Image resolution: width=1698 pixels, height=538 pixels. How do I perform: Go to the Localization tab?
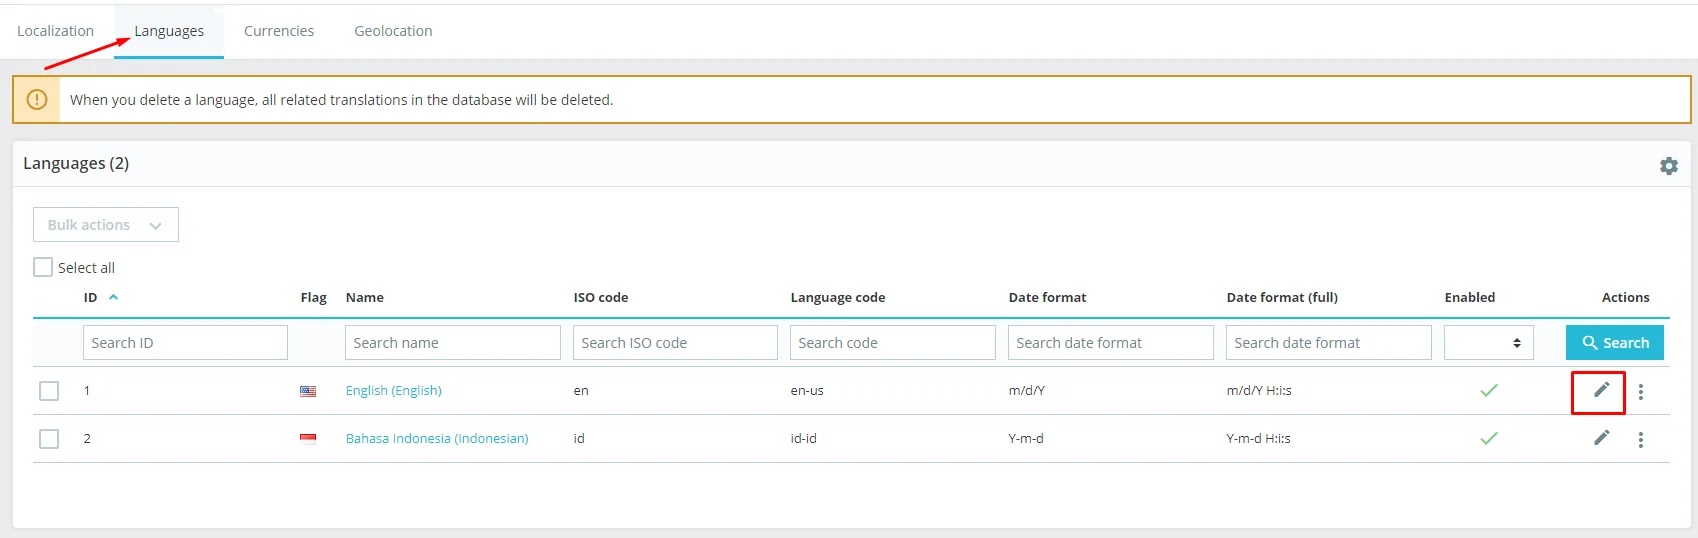[55, 31]
